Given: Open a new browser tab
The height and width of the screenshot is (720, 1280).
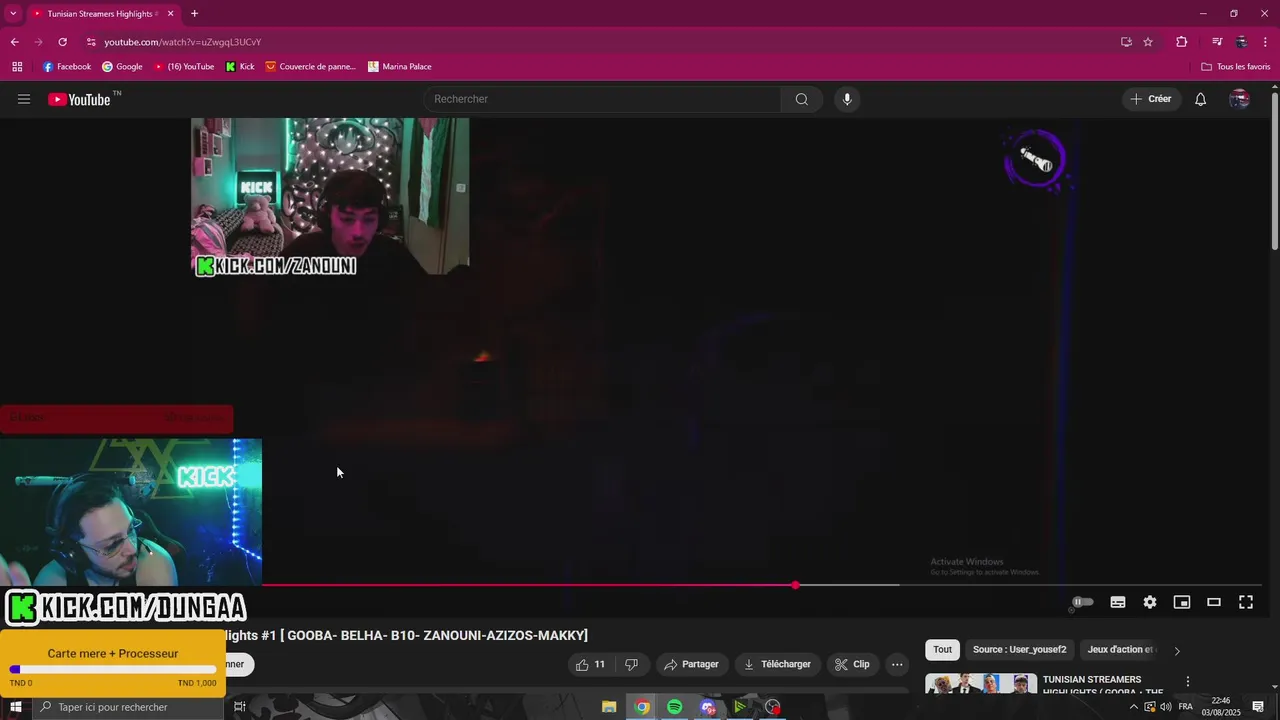Looking at the screenshot, I should point(194,14).
